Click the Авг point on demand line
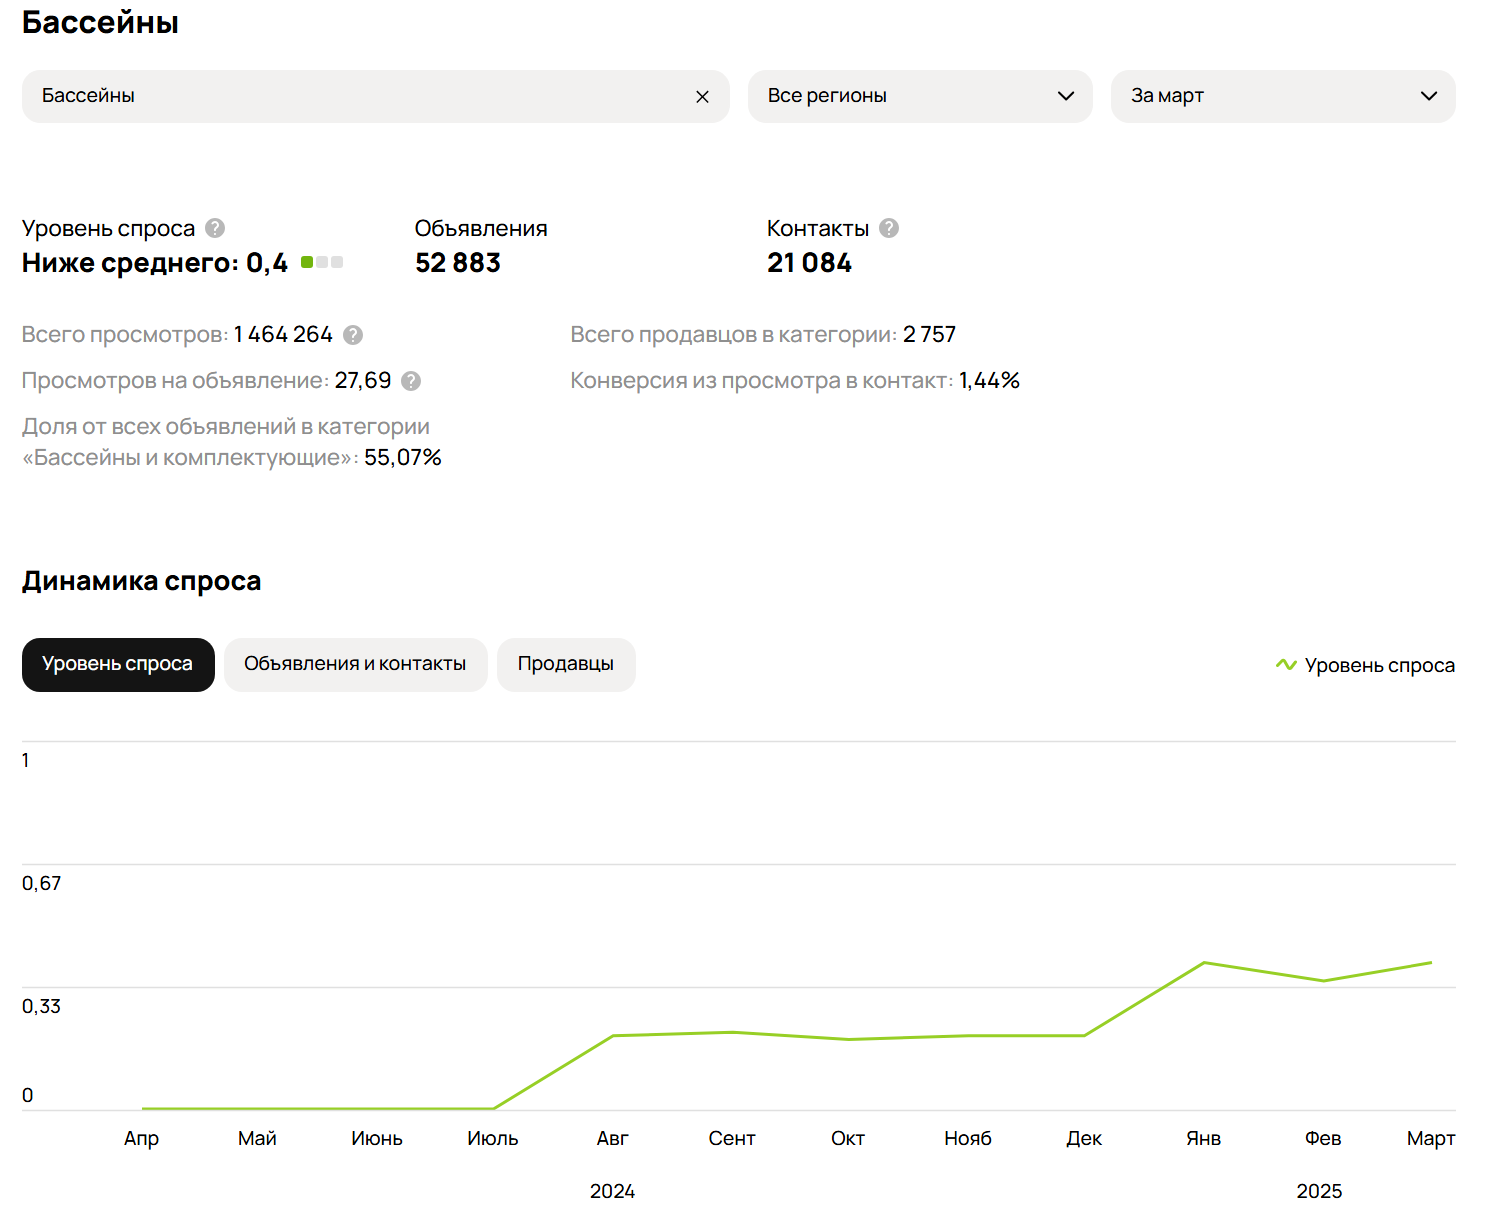Image resolution: width=1493 pixels, height=1215 pixels. (x=613, y=1035)
